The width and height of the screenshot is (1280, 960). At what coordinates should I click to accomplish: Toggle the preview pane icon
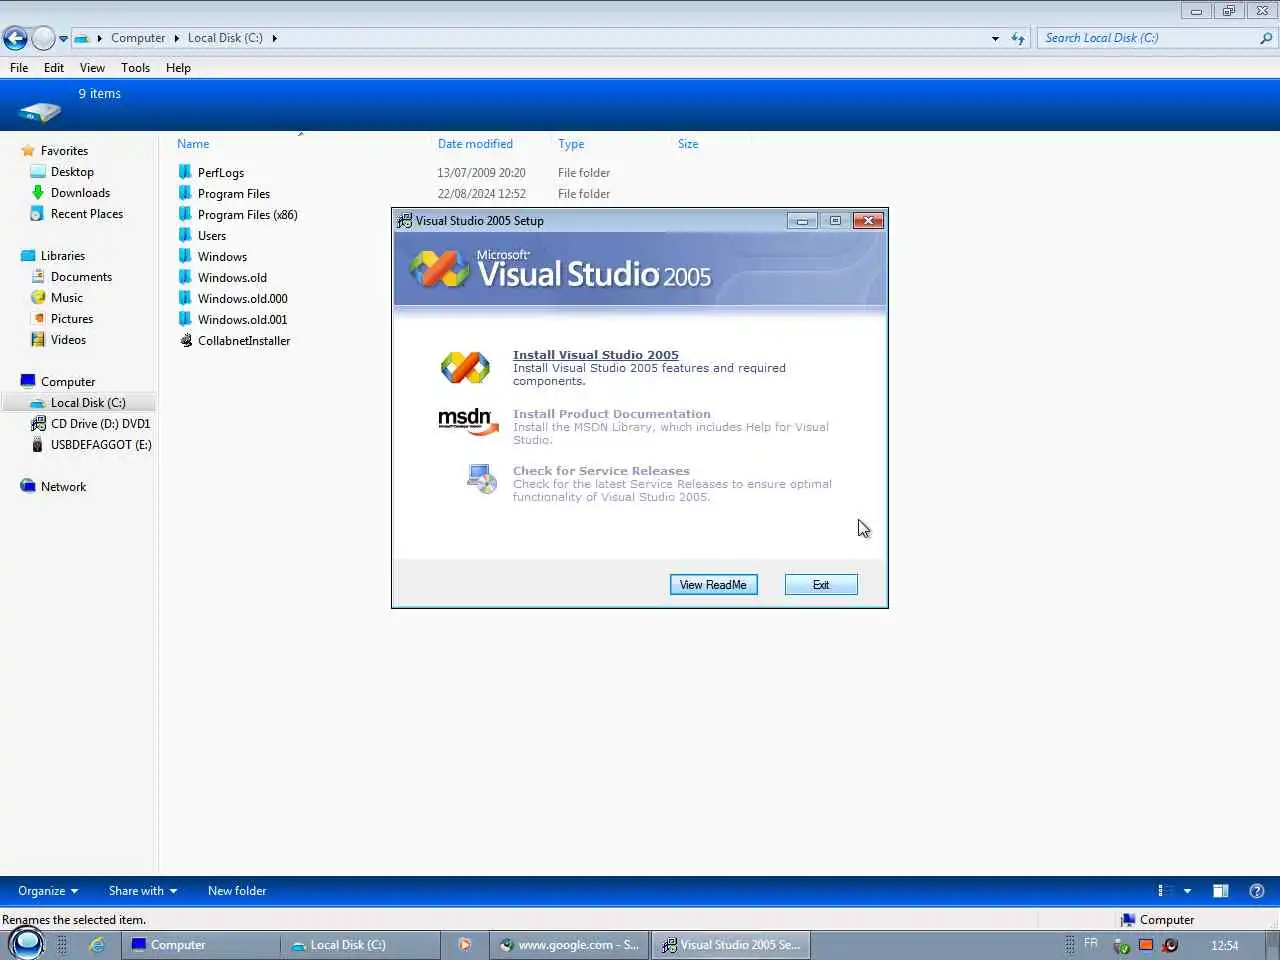tap(1221, 891)
